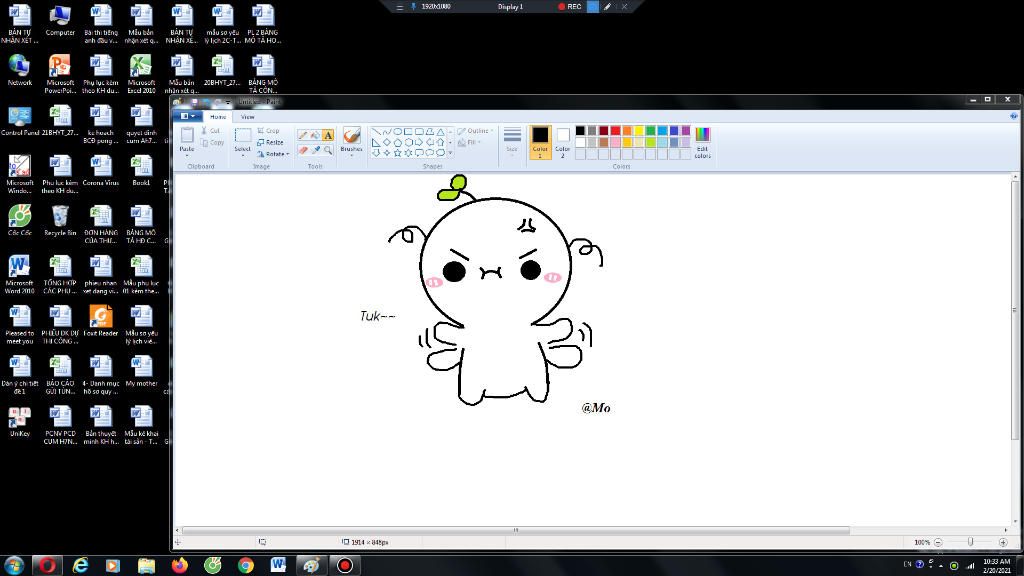Click the Cut button in Clipboard group
This screenshot has width=1024, height=576.
pos(212,131)
